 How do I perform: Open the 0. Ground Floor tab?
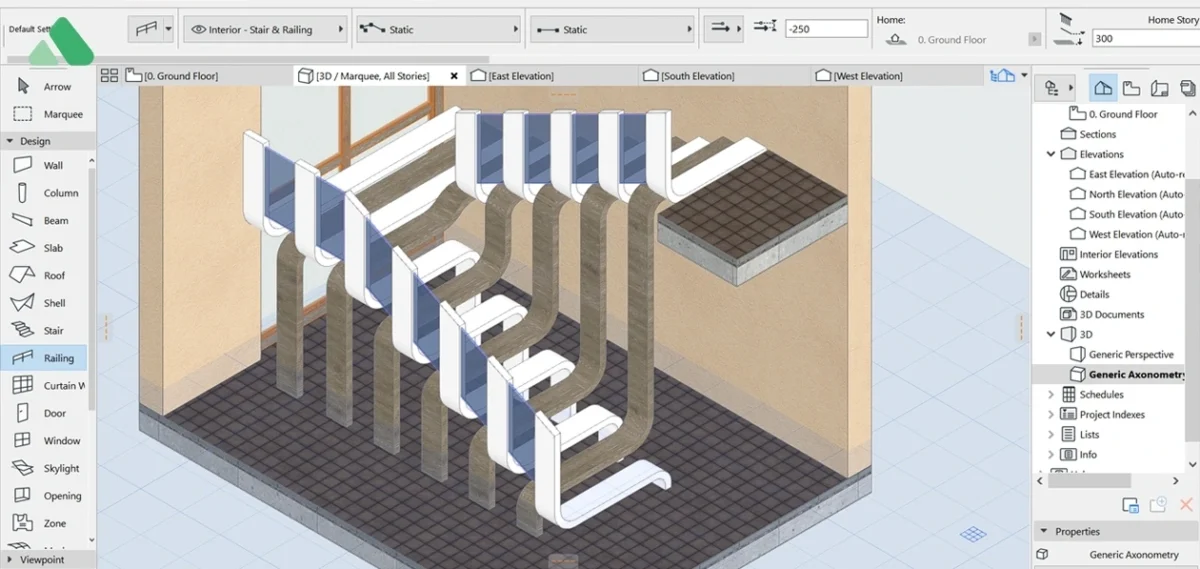(x=180, y=76)
